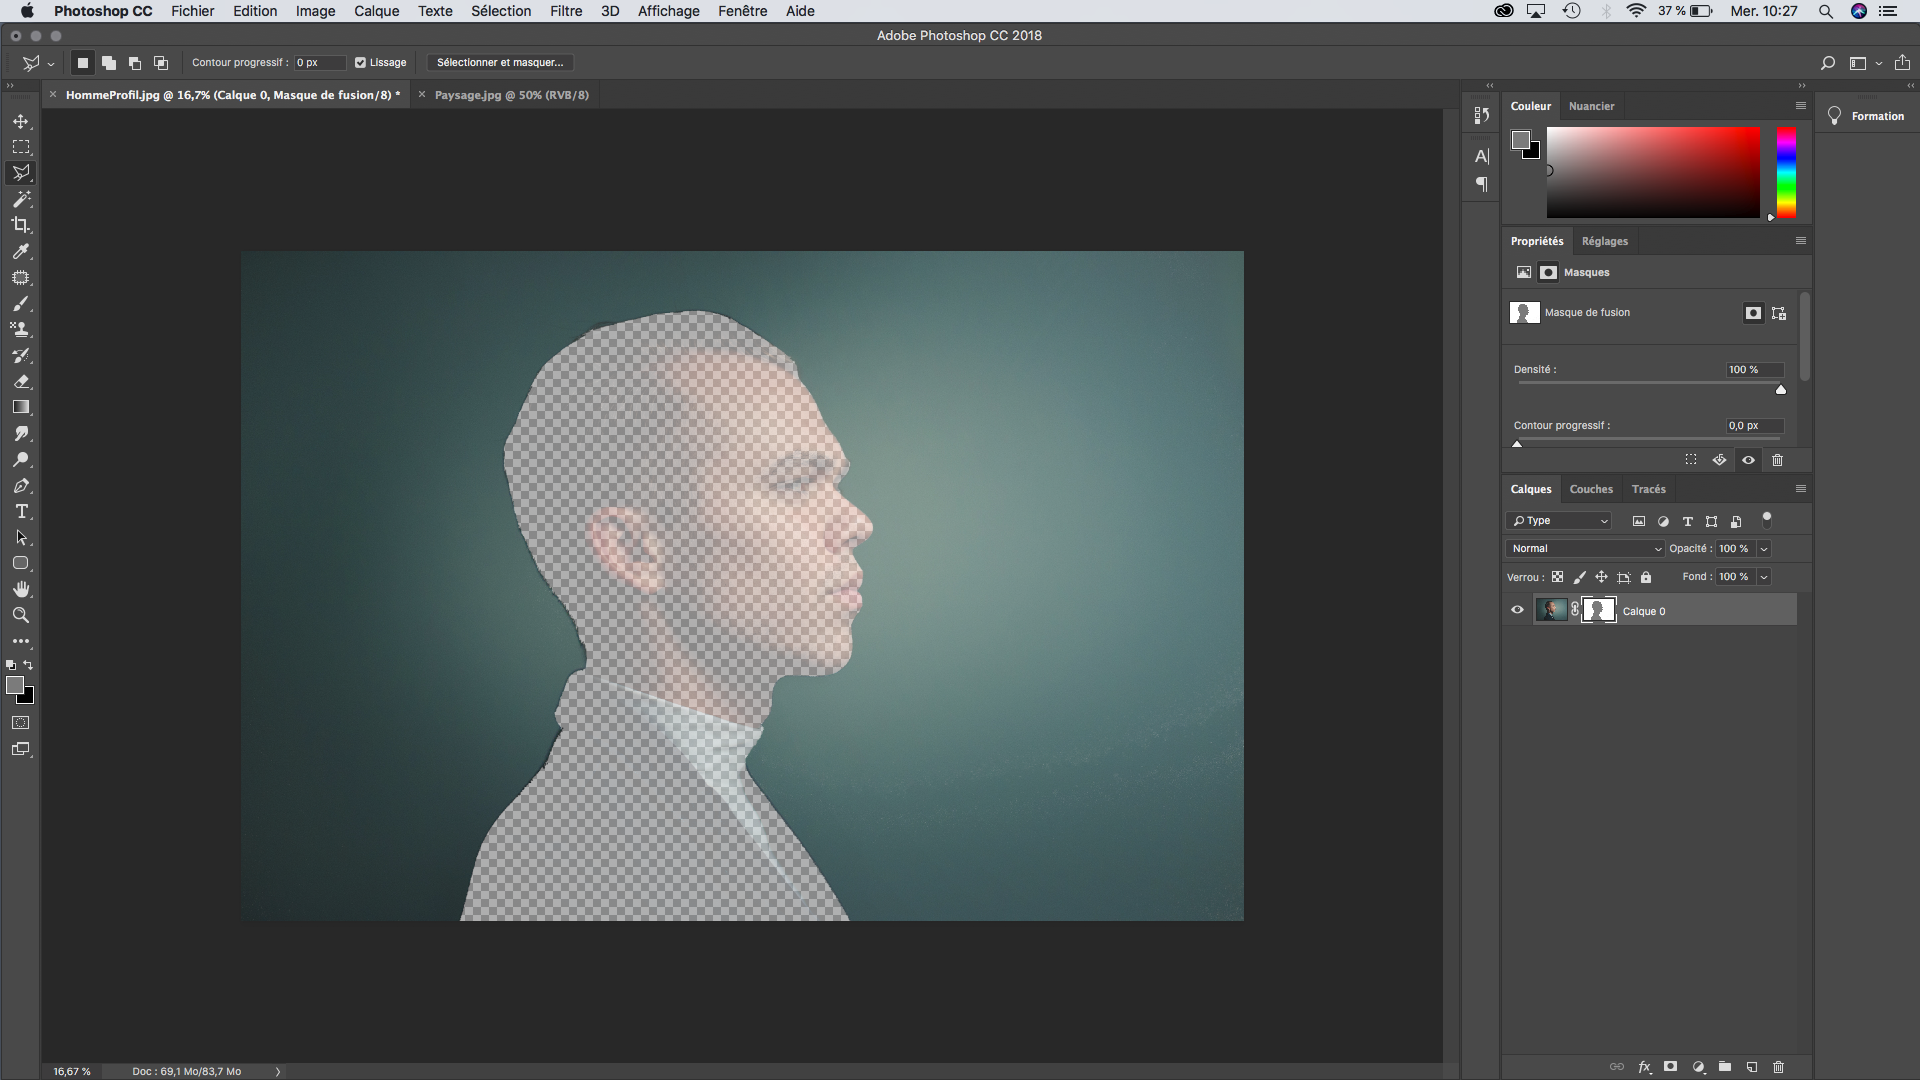1920x1080 pixels.
Task: Click the mask thumbnail on Calque 0
Action: [1598, 609]
